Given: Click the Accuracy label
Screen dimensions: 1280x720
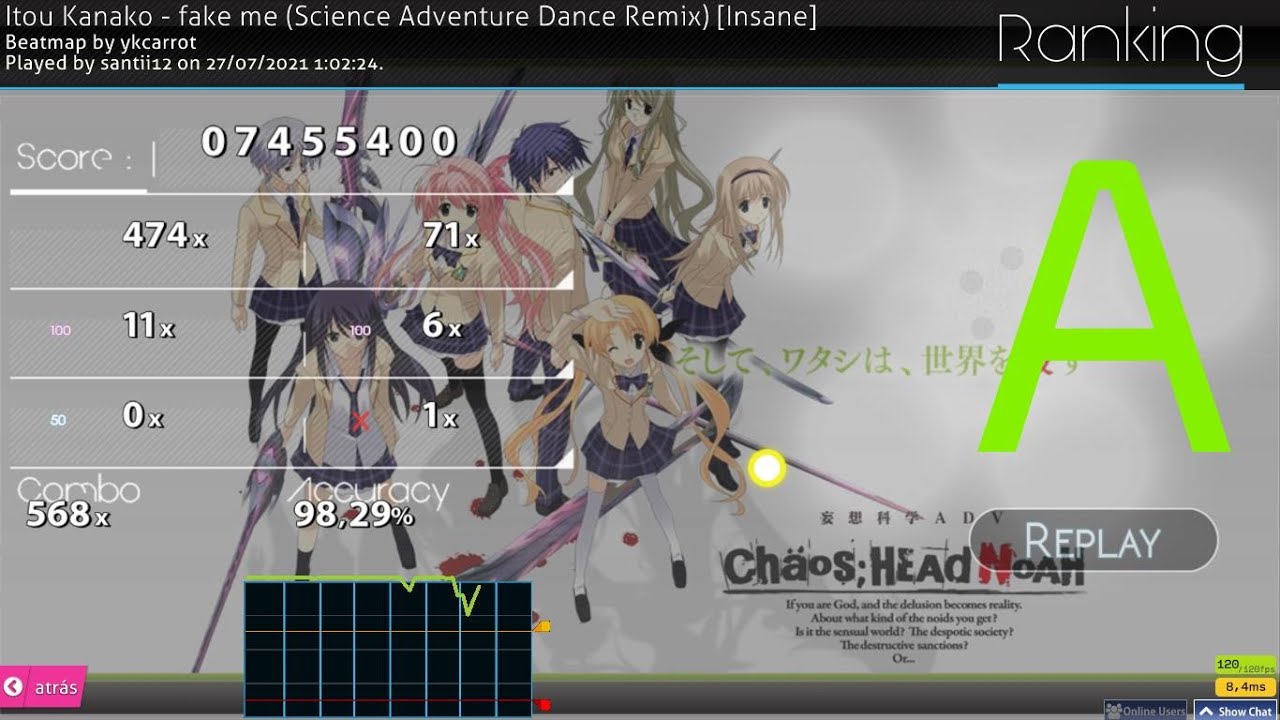Looking at the screenshot, I should coord(370,491).
